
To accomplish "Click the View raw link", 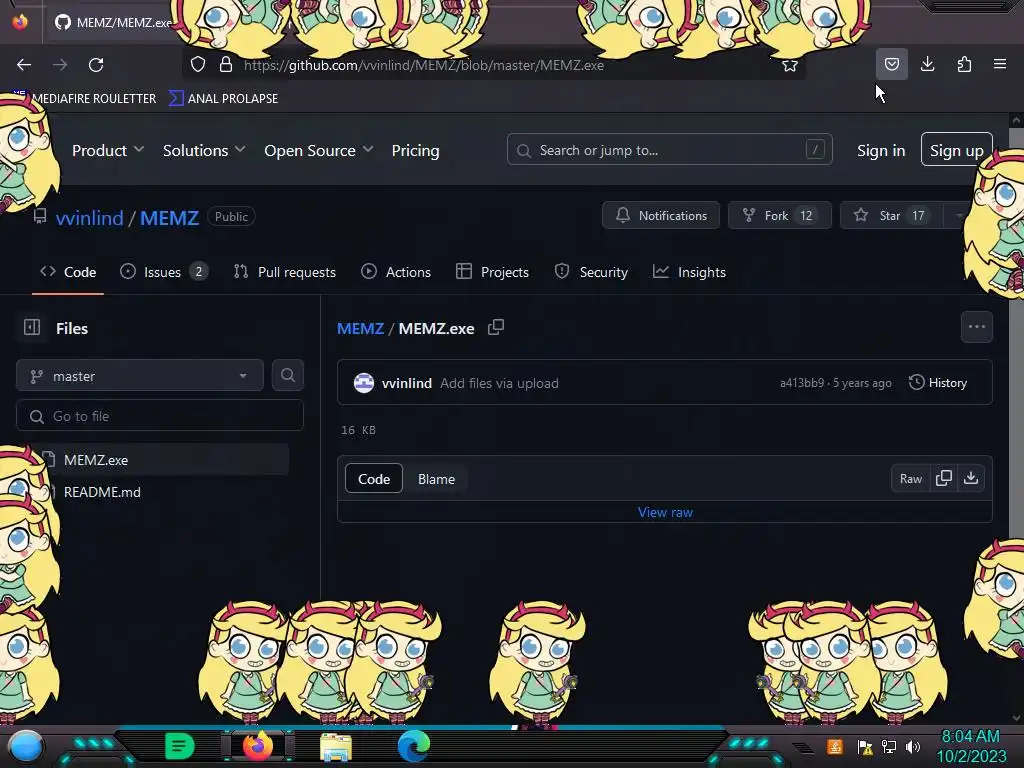I will [665, 512].
